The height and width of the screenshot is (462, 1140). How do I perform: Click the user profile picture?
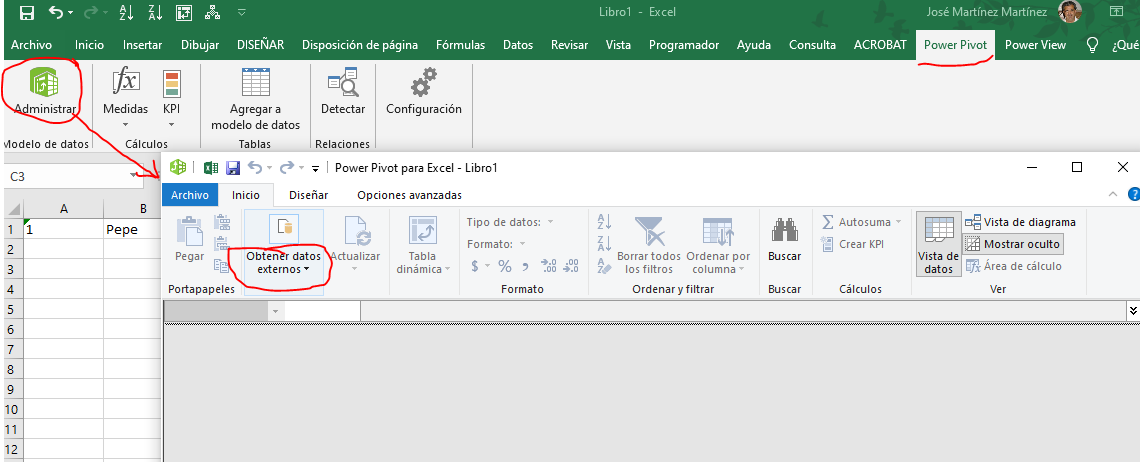(1070, 12)
